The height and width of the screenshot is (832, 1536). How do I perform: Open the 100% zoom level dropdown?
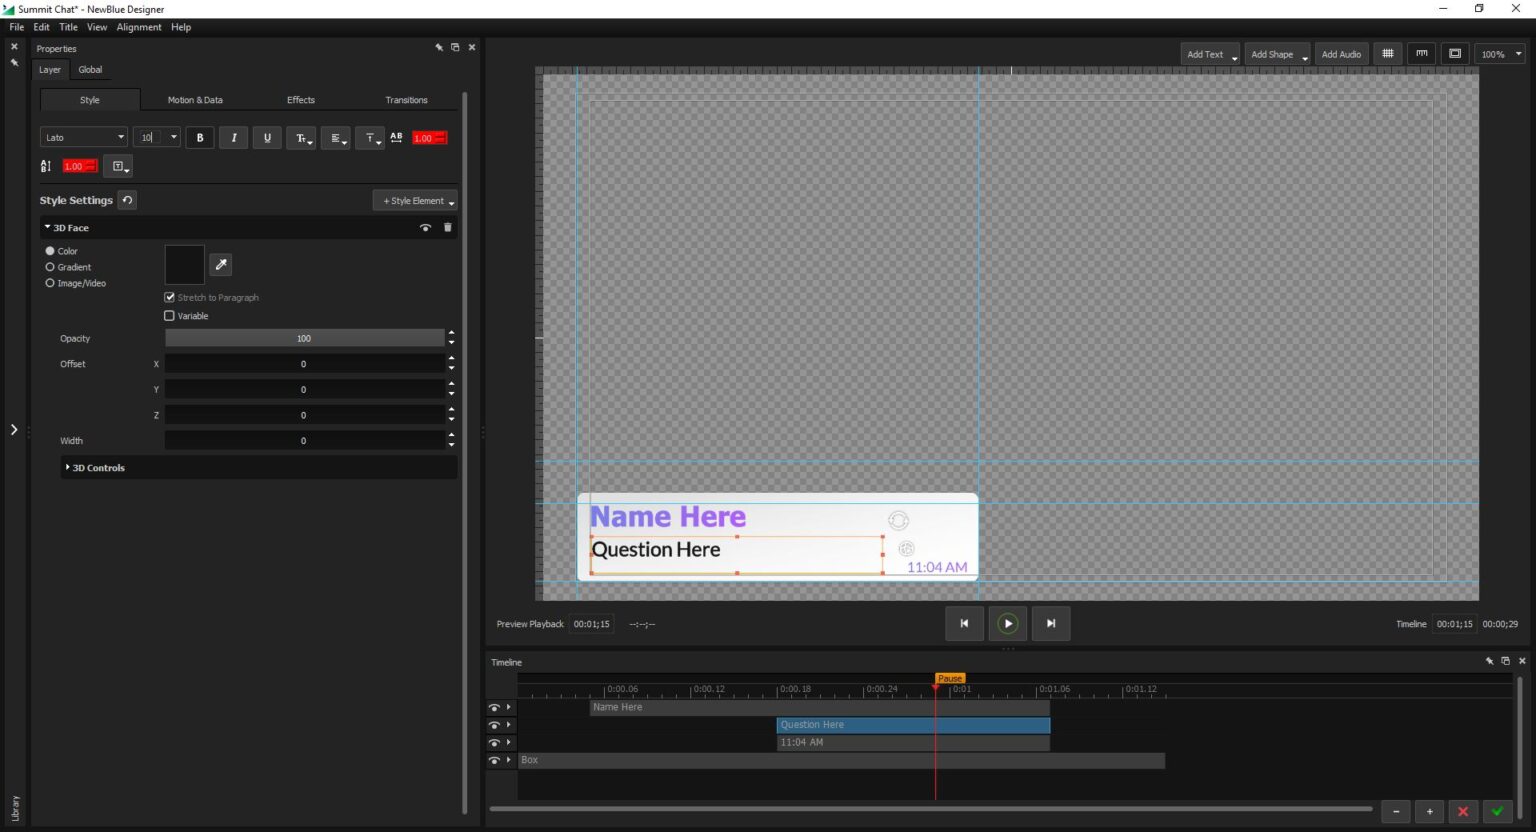point(1501,54)
